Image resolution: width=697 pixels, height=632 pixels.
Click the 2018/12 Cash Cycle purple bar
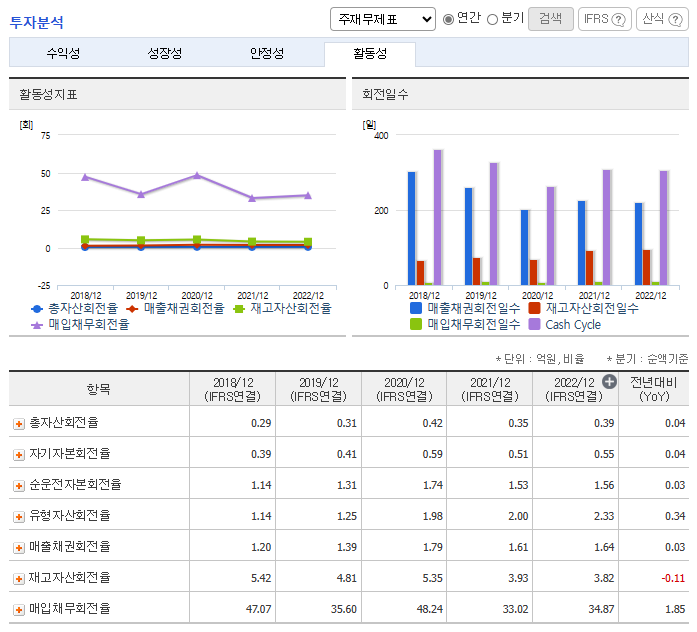click(x=437, y=217)
